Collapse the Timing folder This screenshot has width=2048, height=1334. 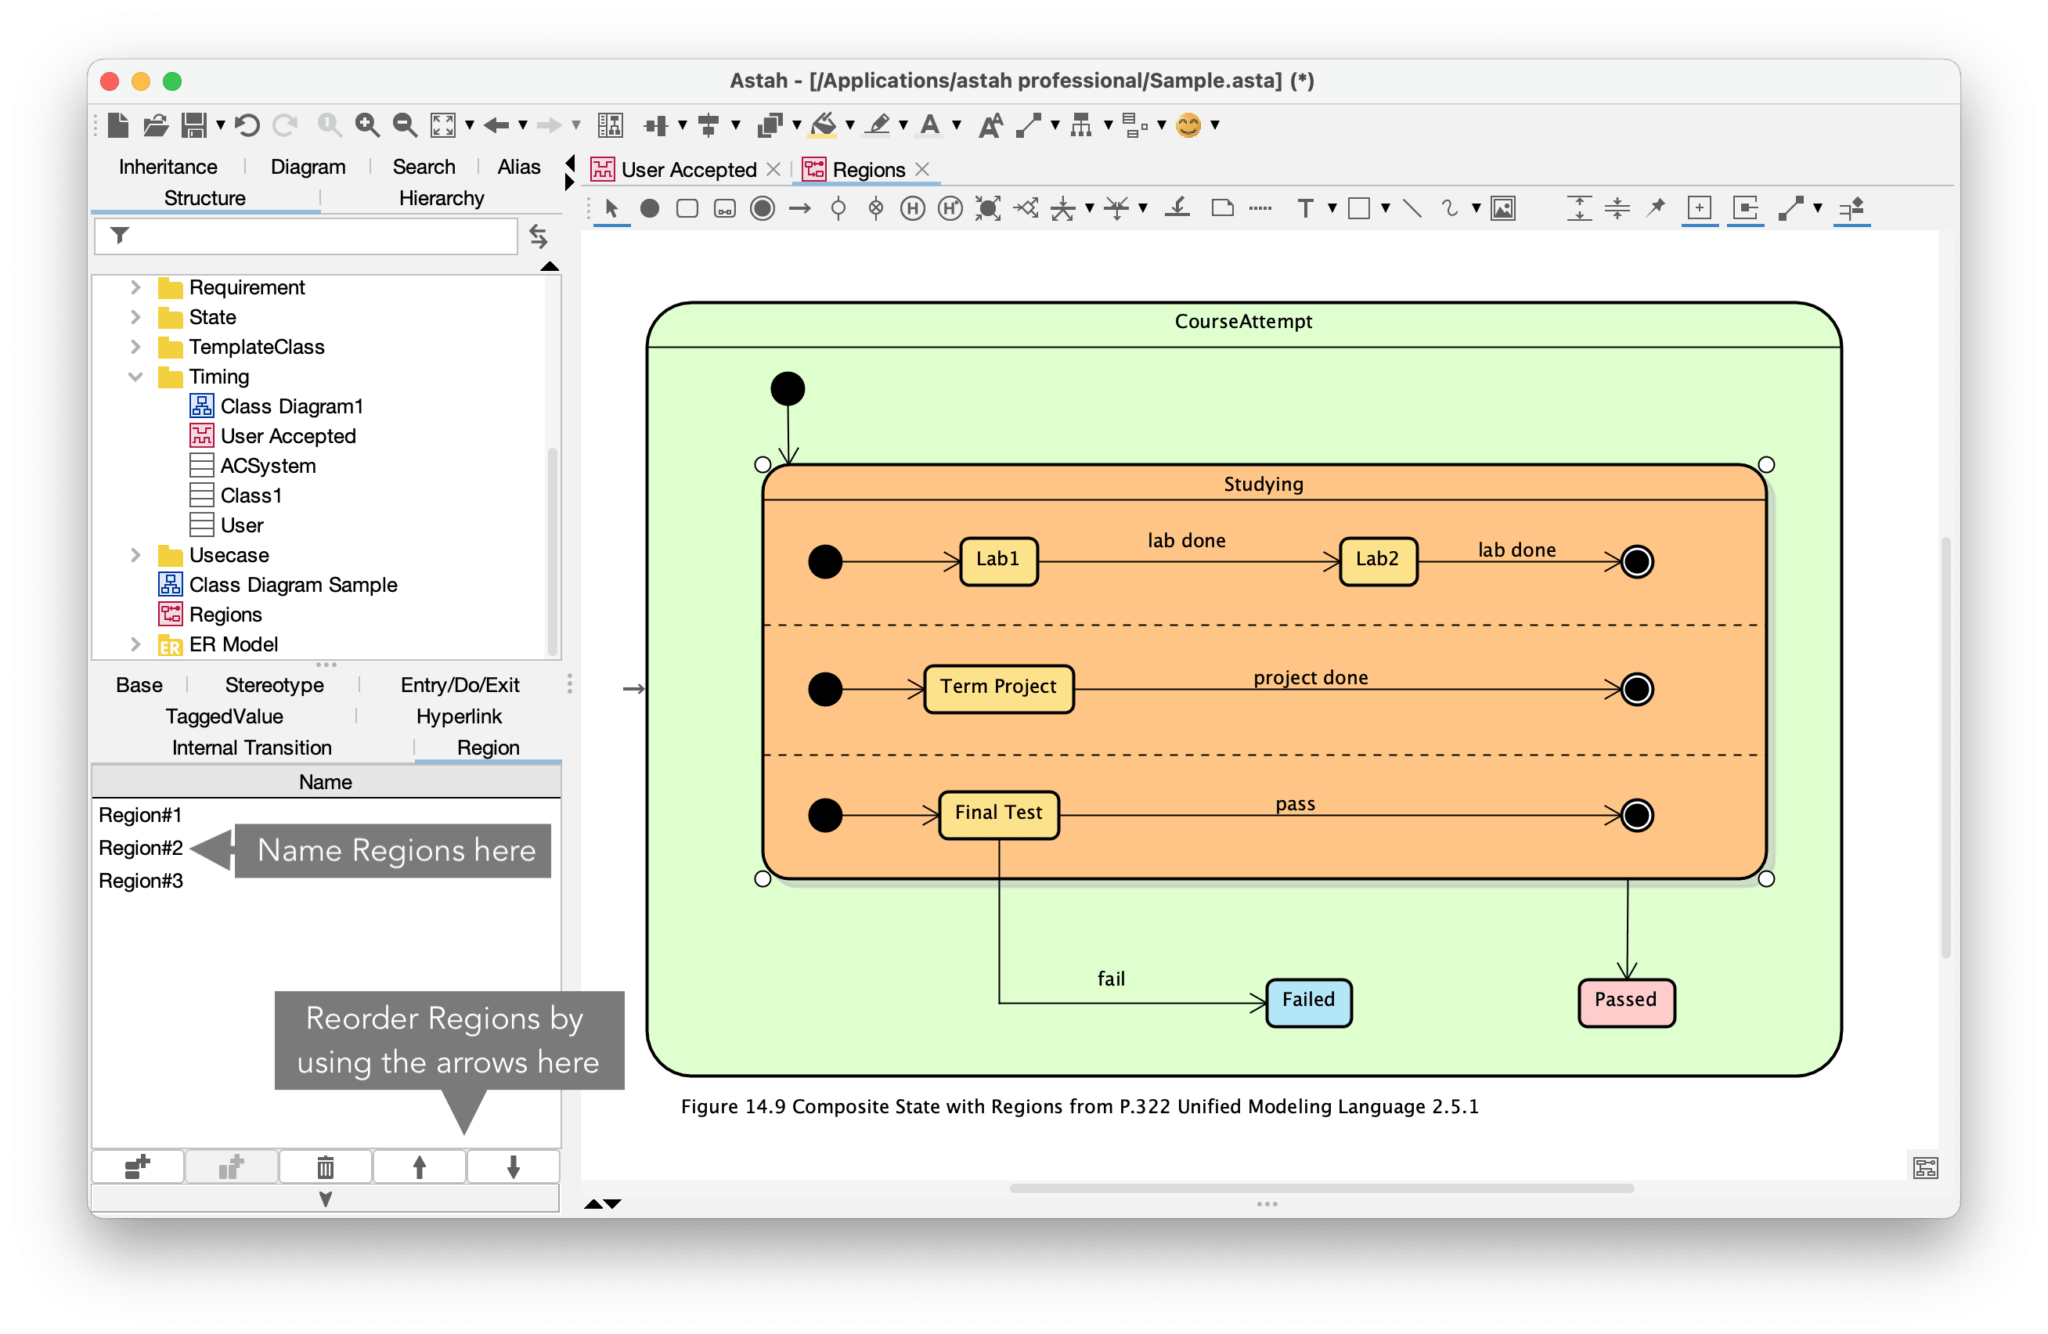click(137, 377)
